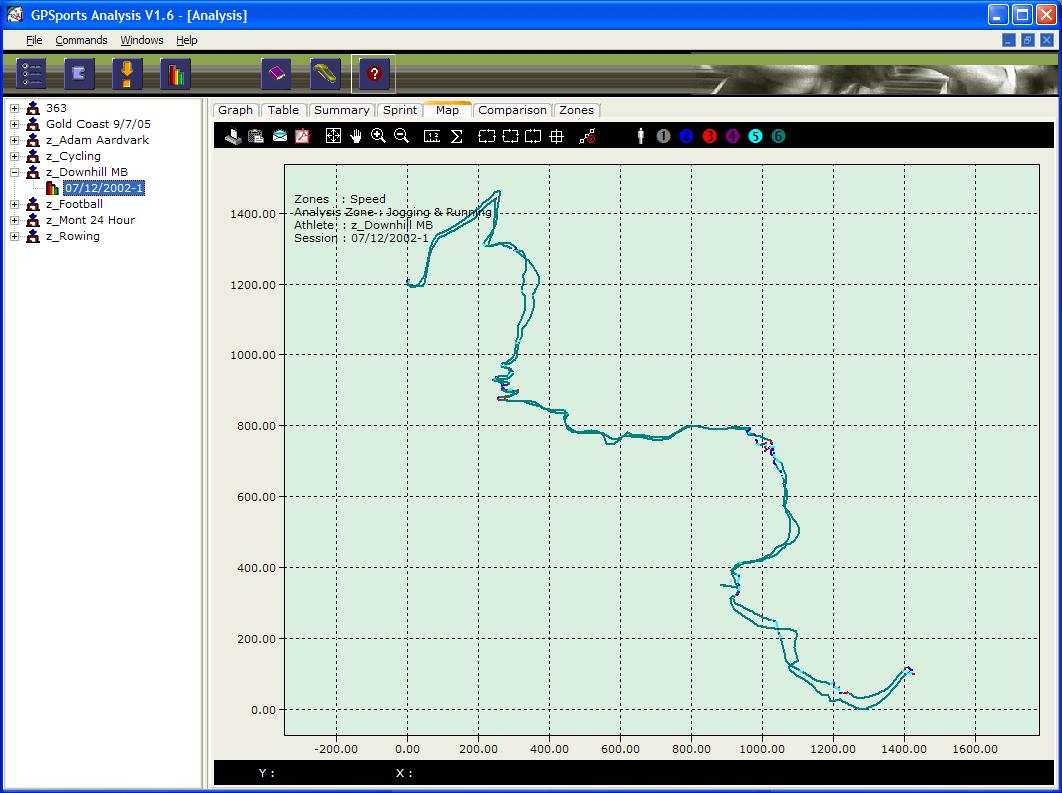Image resolution: width=1062 pixels, height=793 pixels.
Task: Click the colored bar chart toolbar button
Action: (175, 74)
